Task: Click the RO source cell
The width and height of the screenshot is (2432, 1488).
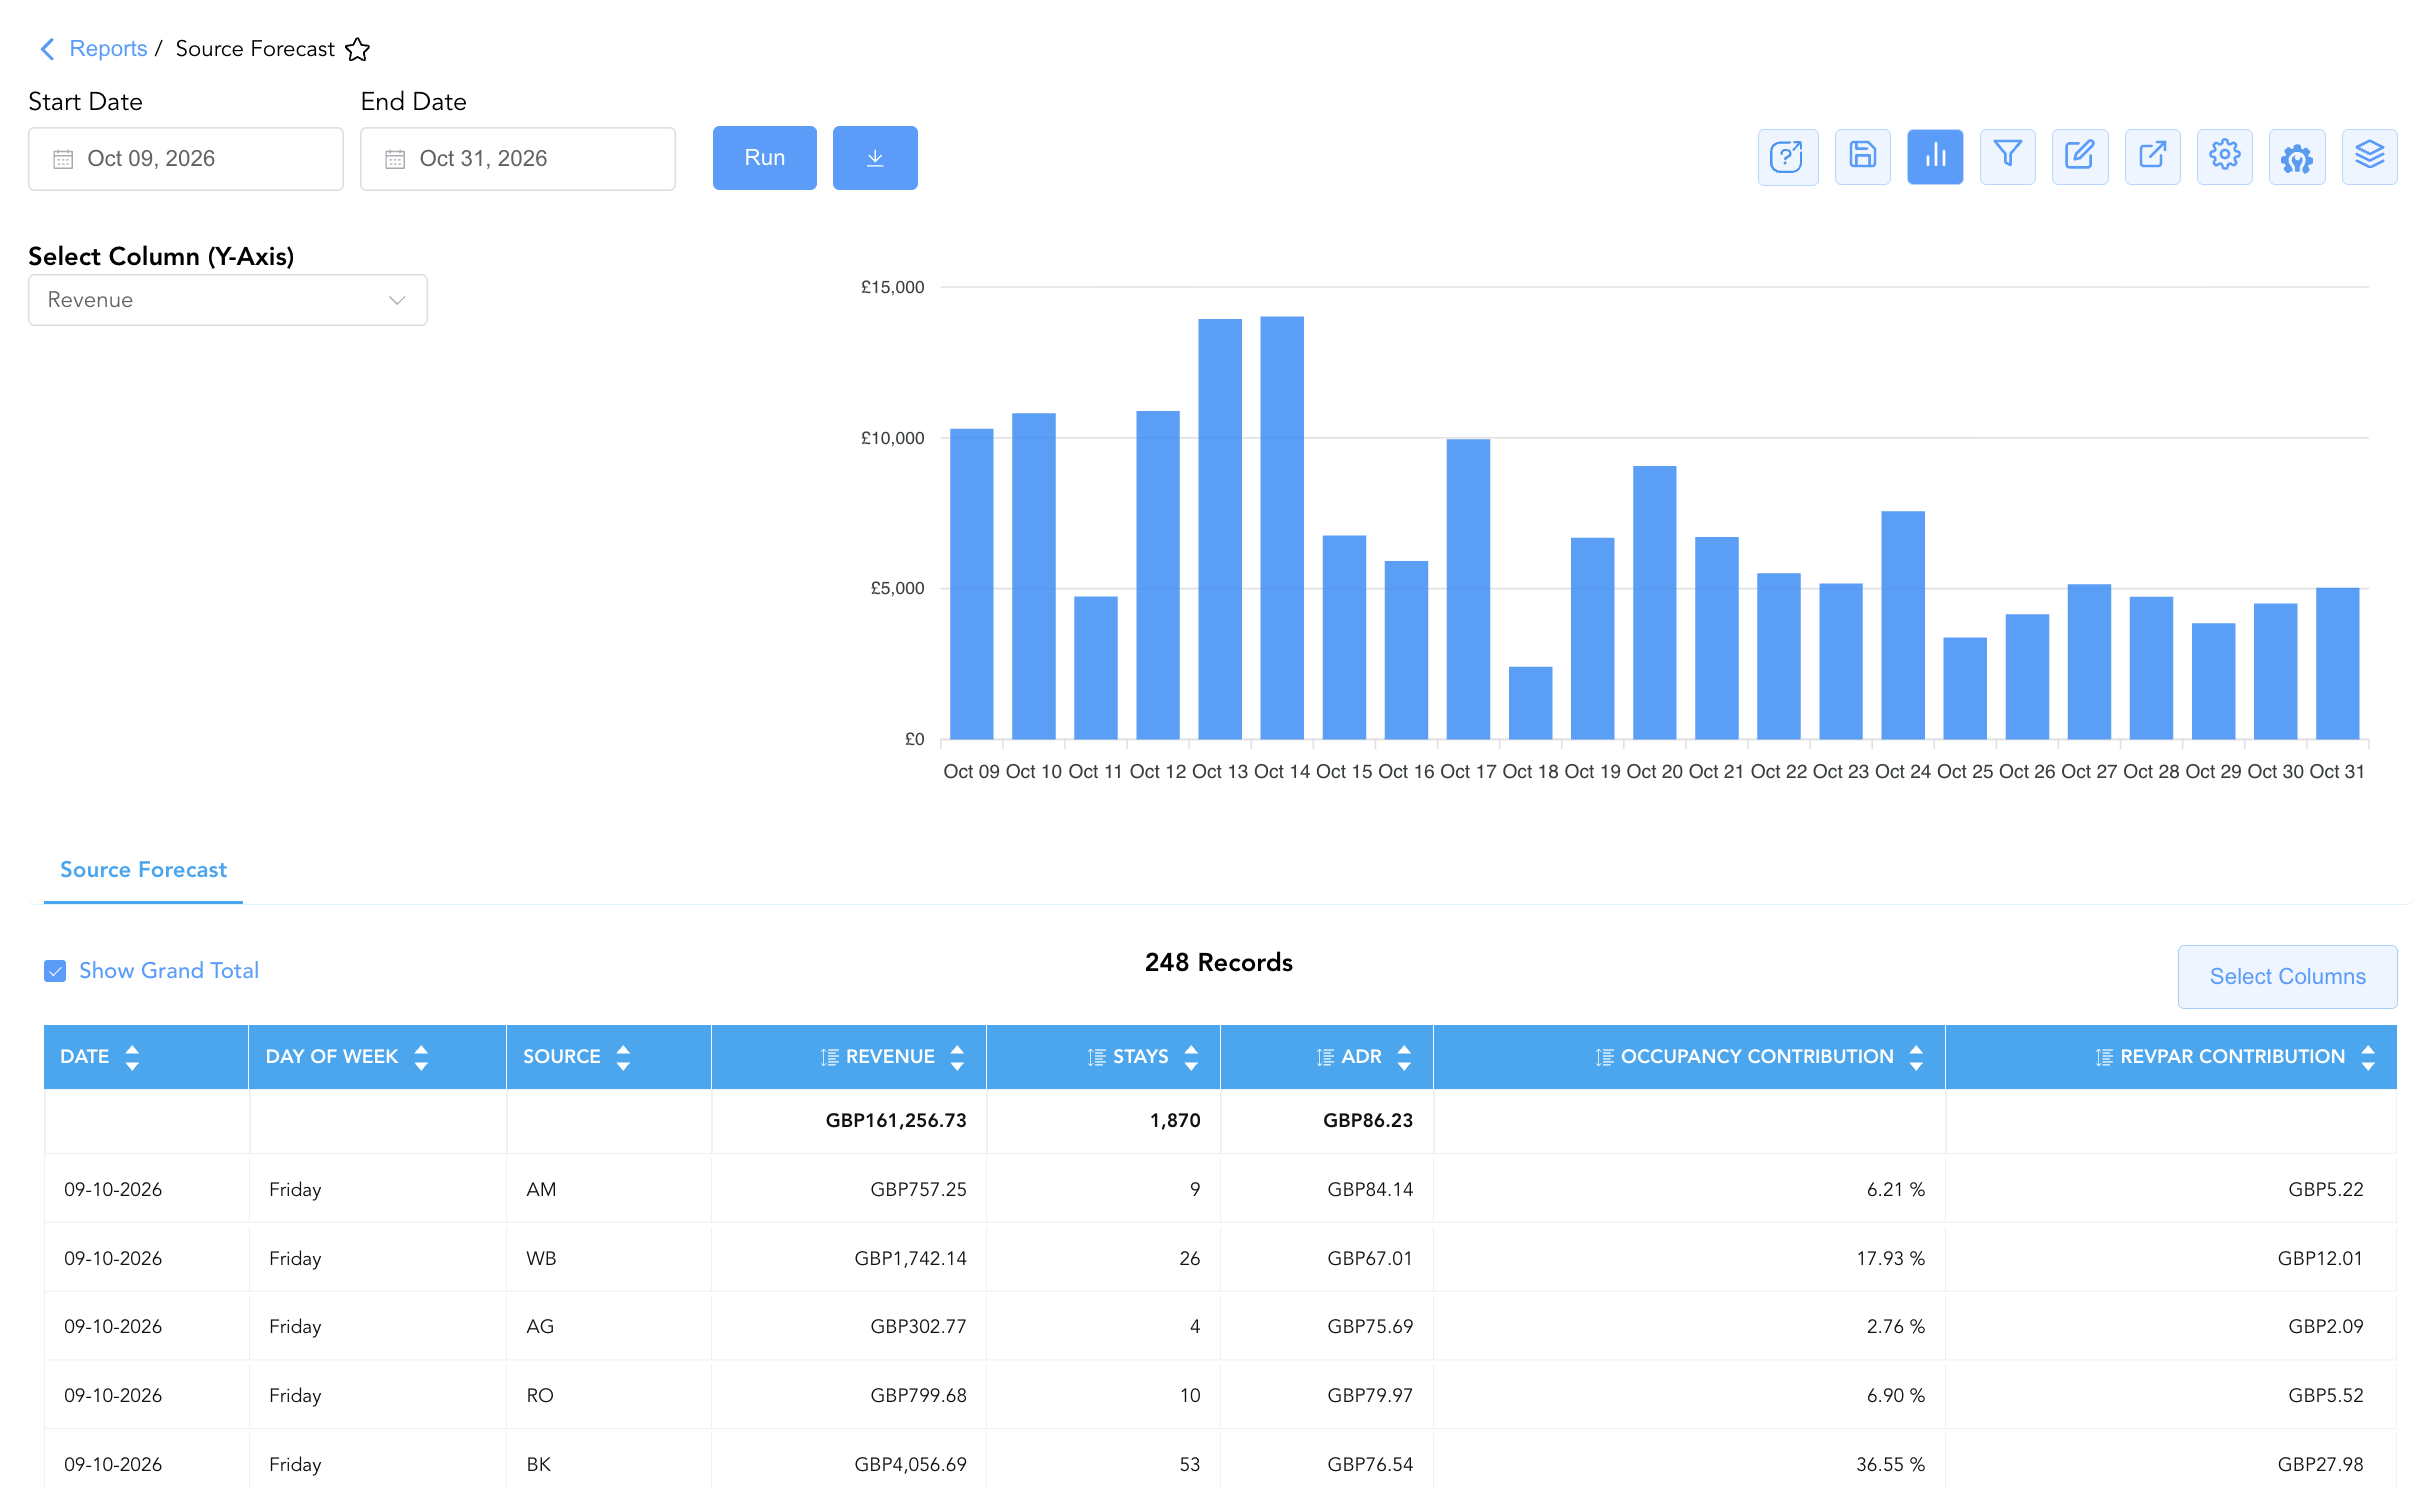Action: [x=609, y=1396]
